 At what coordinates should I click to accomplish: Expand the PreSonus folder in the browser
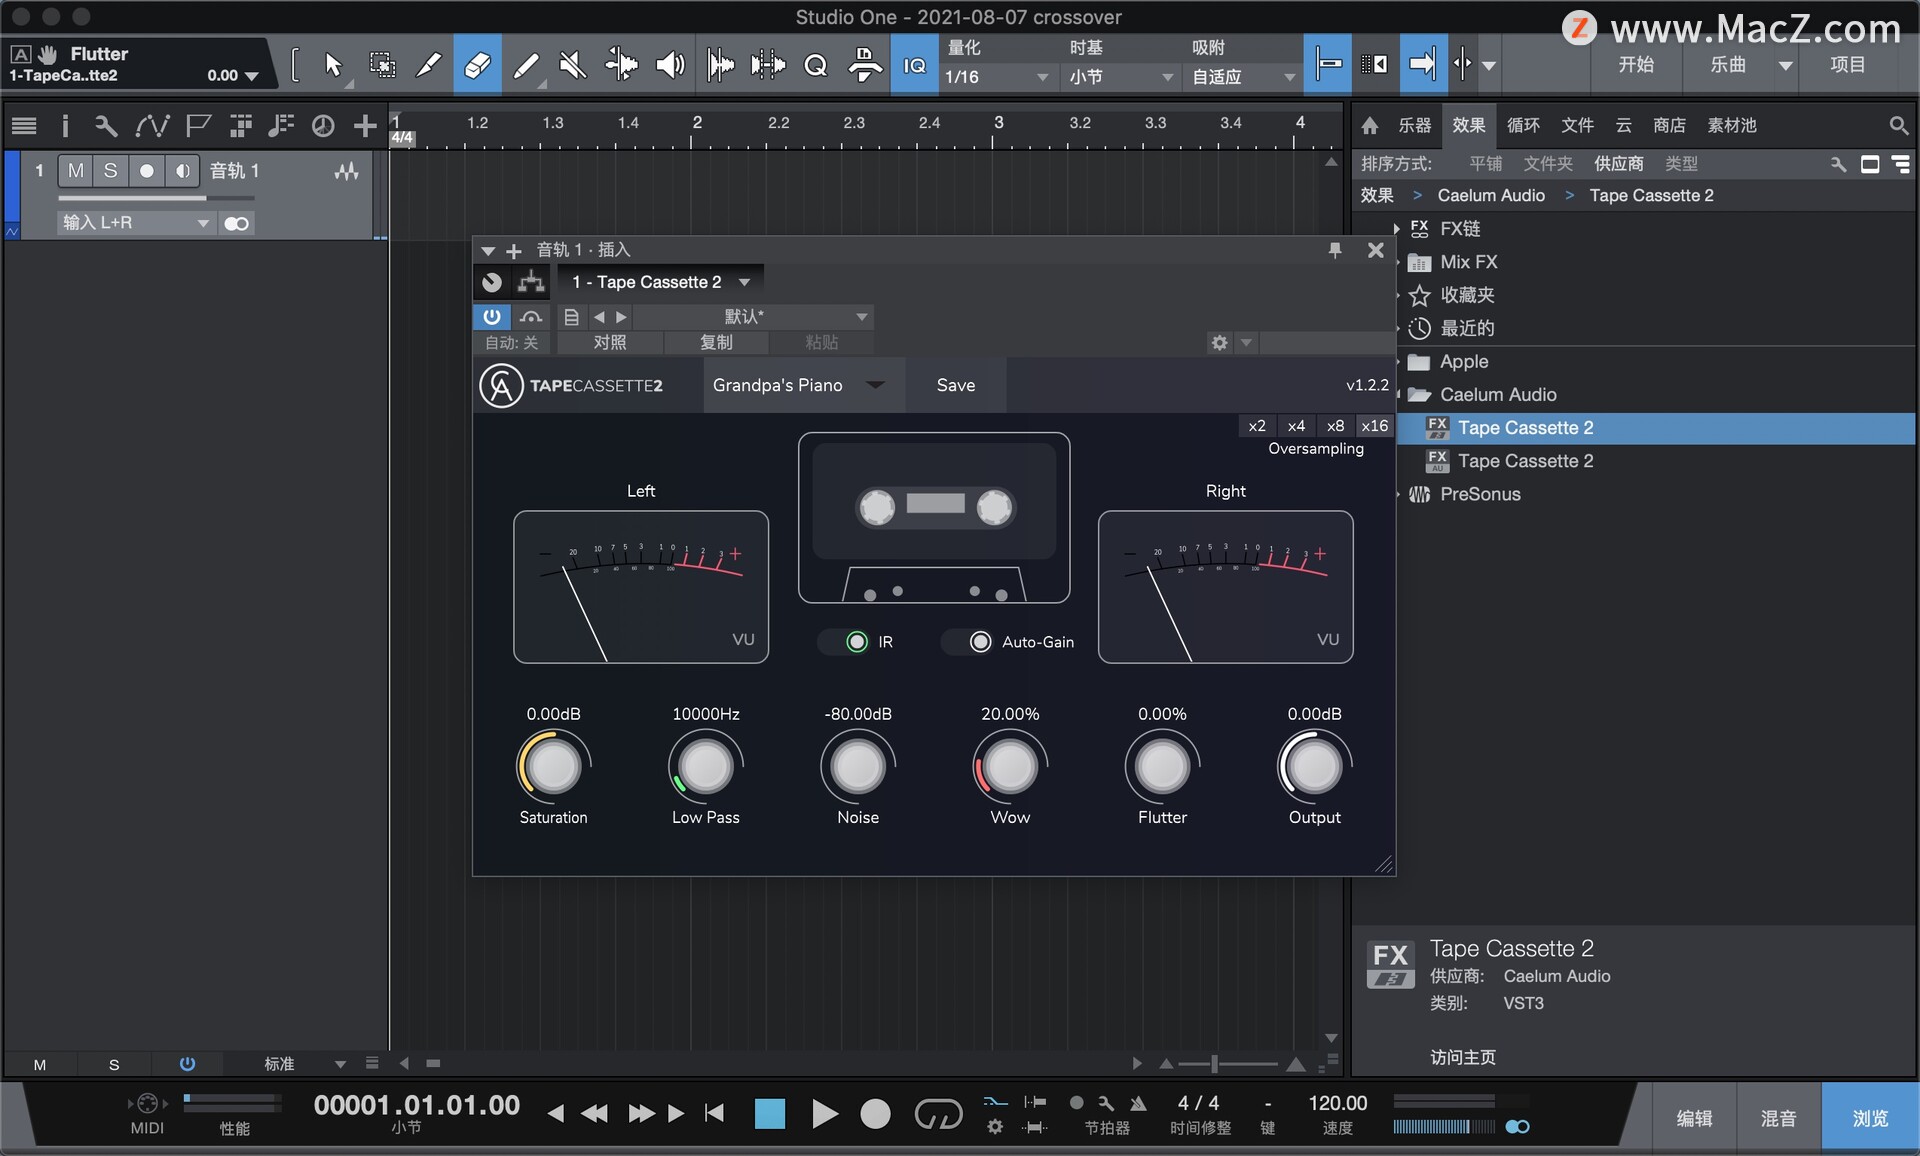tap(1397, 494)
